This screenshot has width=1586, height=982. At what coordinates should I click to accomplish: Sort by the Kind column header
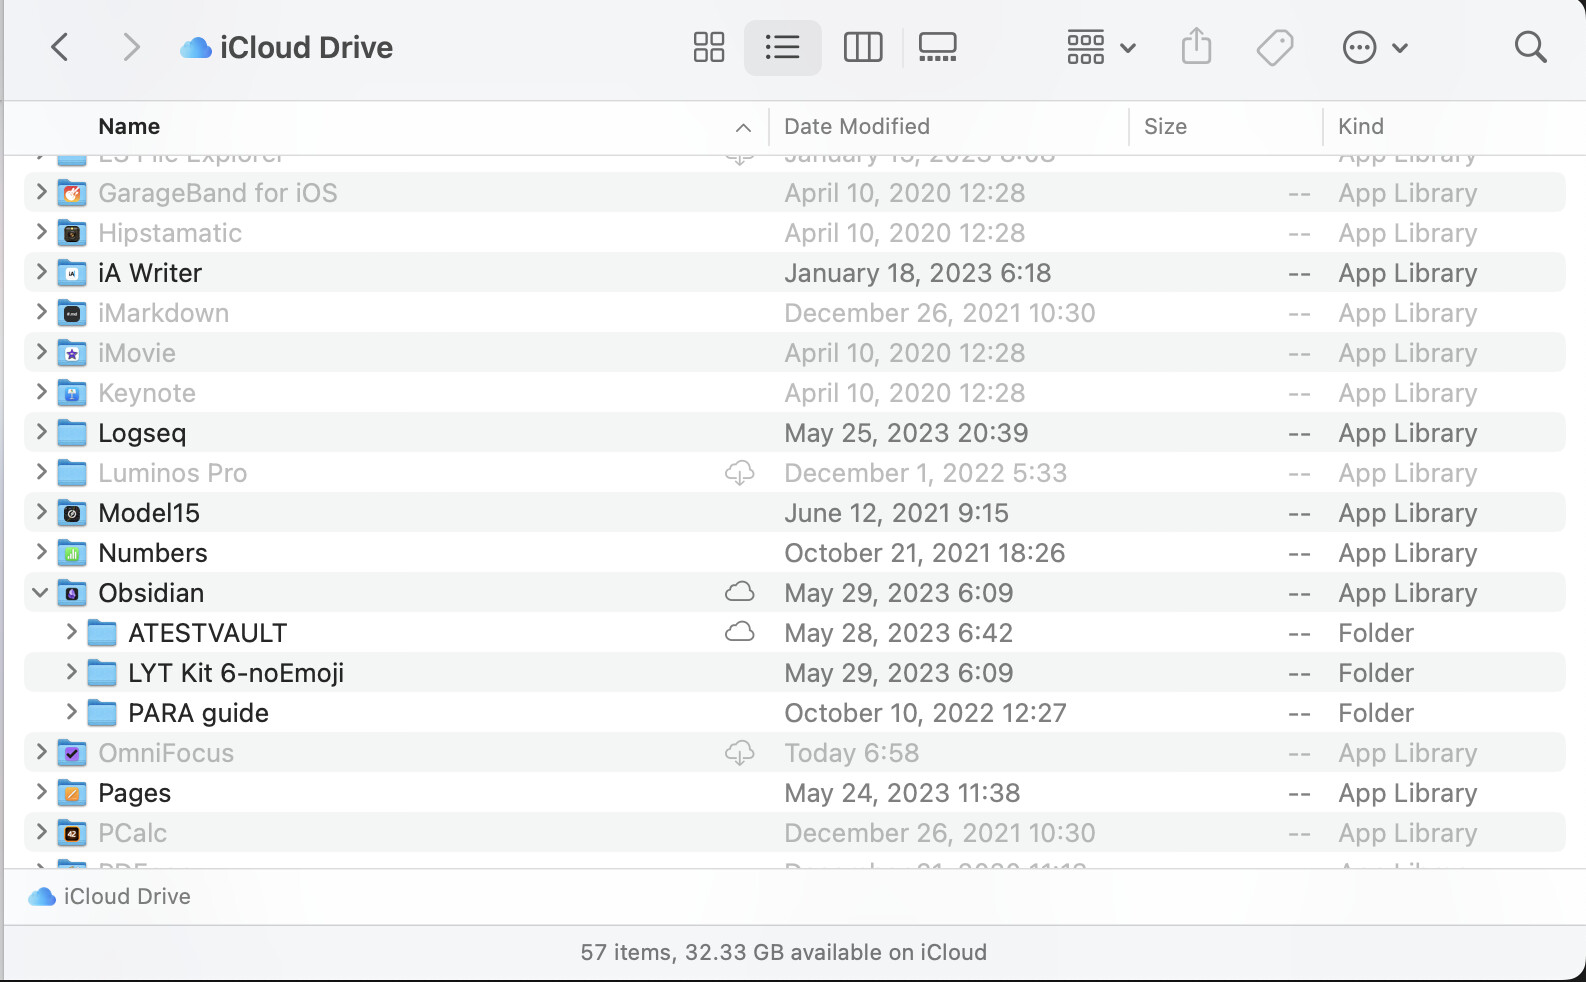click(1361, 126)
